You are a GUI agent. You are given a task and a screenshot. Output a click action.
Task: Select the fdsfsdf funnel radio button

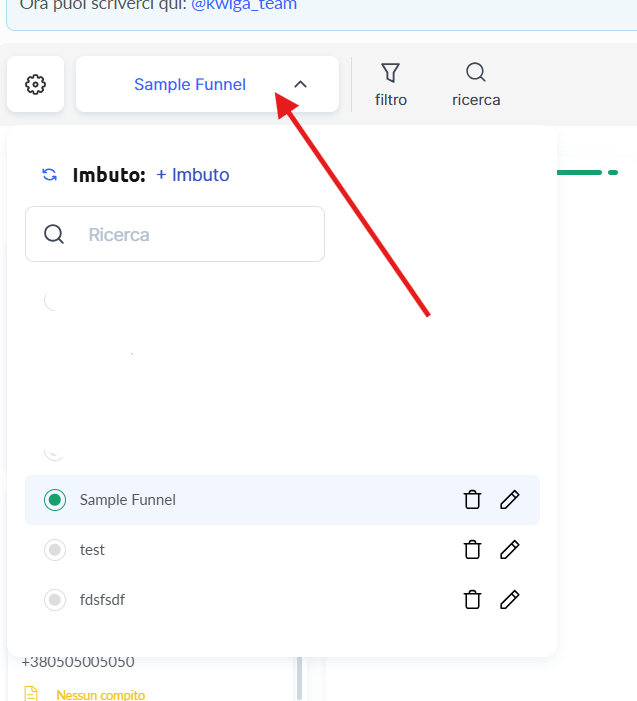point(55,600)
